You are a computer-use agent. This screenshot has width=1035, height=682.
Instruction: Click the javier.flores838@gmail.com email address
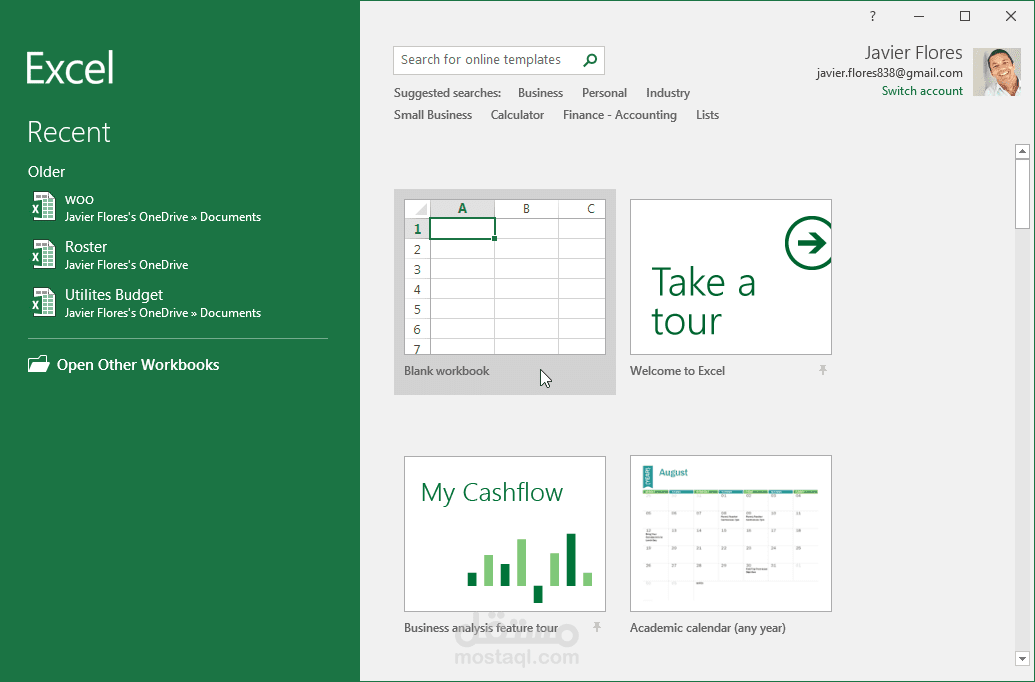click(x=889, y=73)
